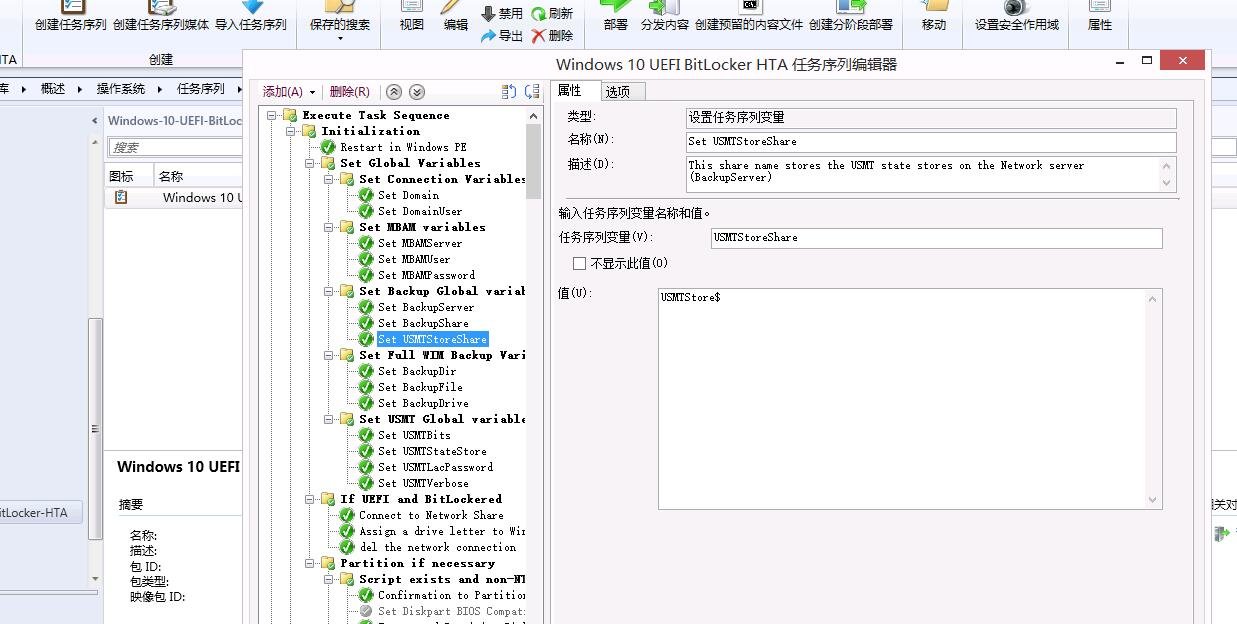Collapse the Execute Task Sequence node
Image resolution: width=1237 pixels, height=624 pixels.
272,115
